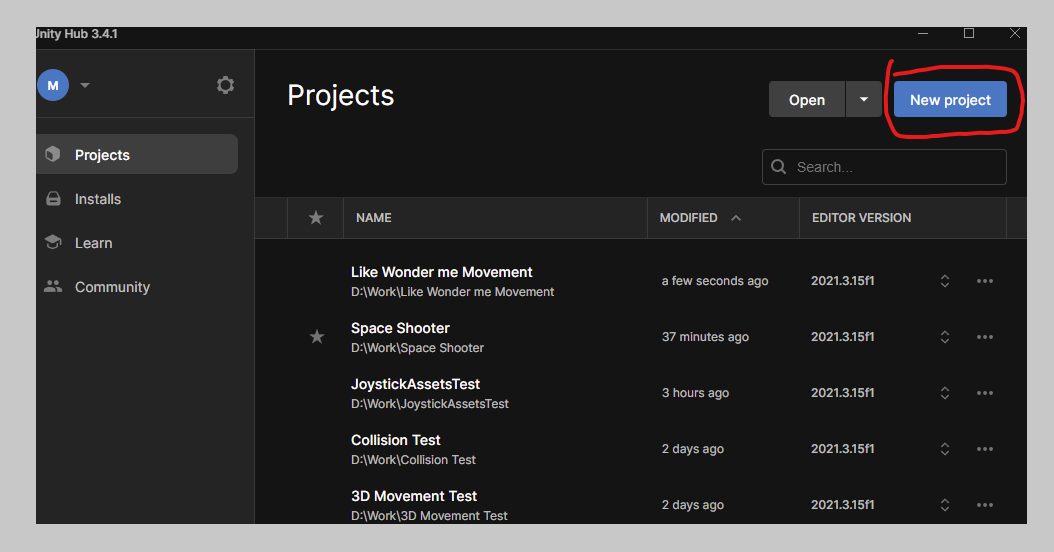1054x552 pixels.
Task: Click the Projects cube icon
Action: point(53,154)
